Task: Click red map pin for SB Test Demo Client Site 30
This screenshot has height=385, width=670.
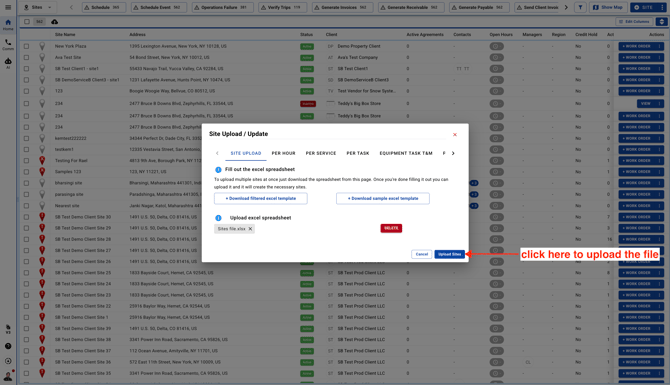Action: [42, 217]
